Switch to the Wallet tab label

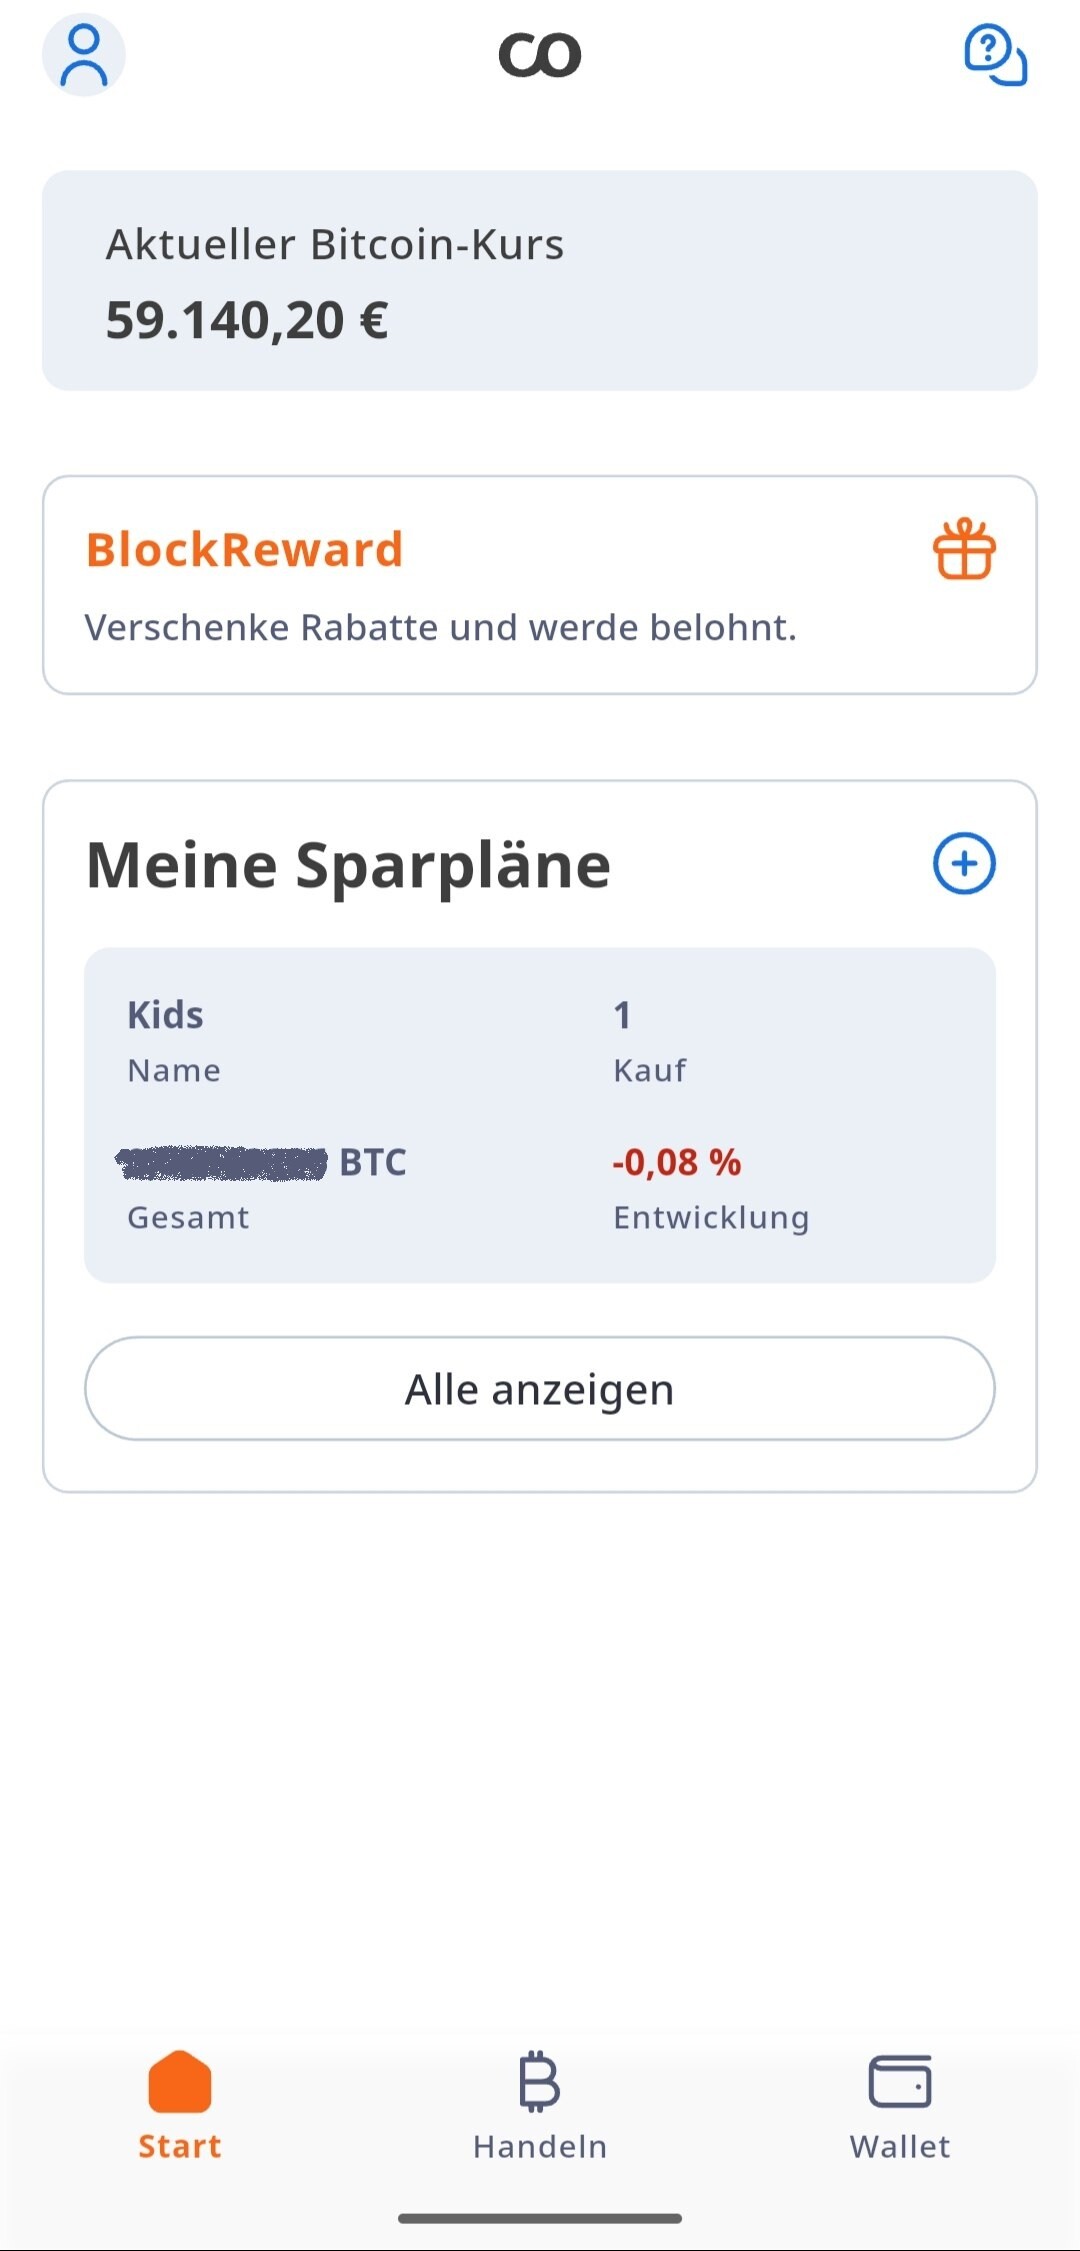click(900, 2146)
